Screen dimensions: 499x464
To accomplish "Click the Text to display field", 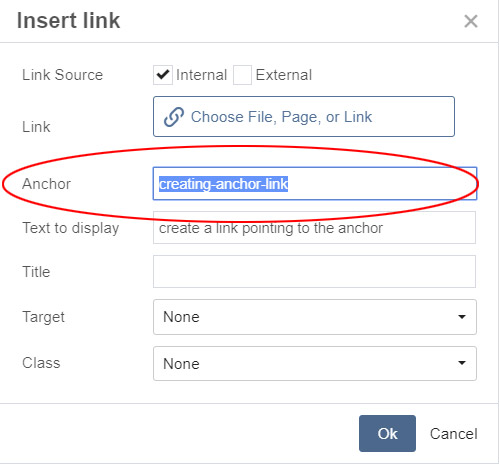I will click(x=314, y=228).
